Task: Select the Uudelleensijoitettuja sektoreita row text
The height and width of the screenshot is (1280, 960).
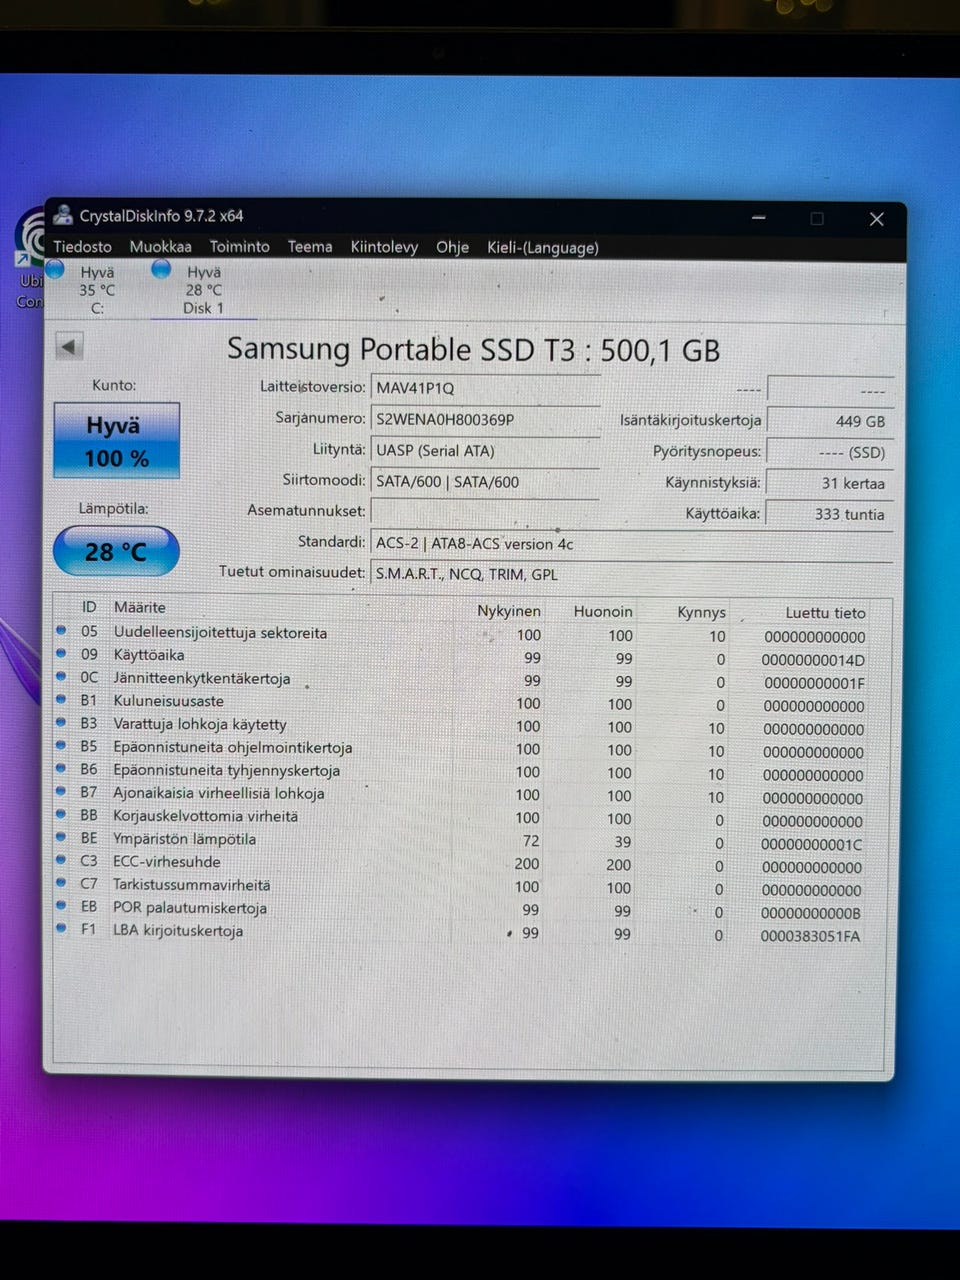Action: pyautogui.click(x=220, y=633)
